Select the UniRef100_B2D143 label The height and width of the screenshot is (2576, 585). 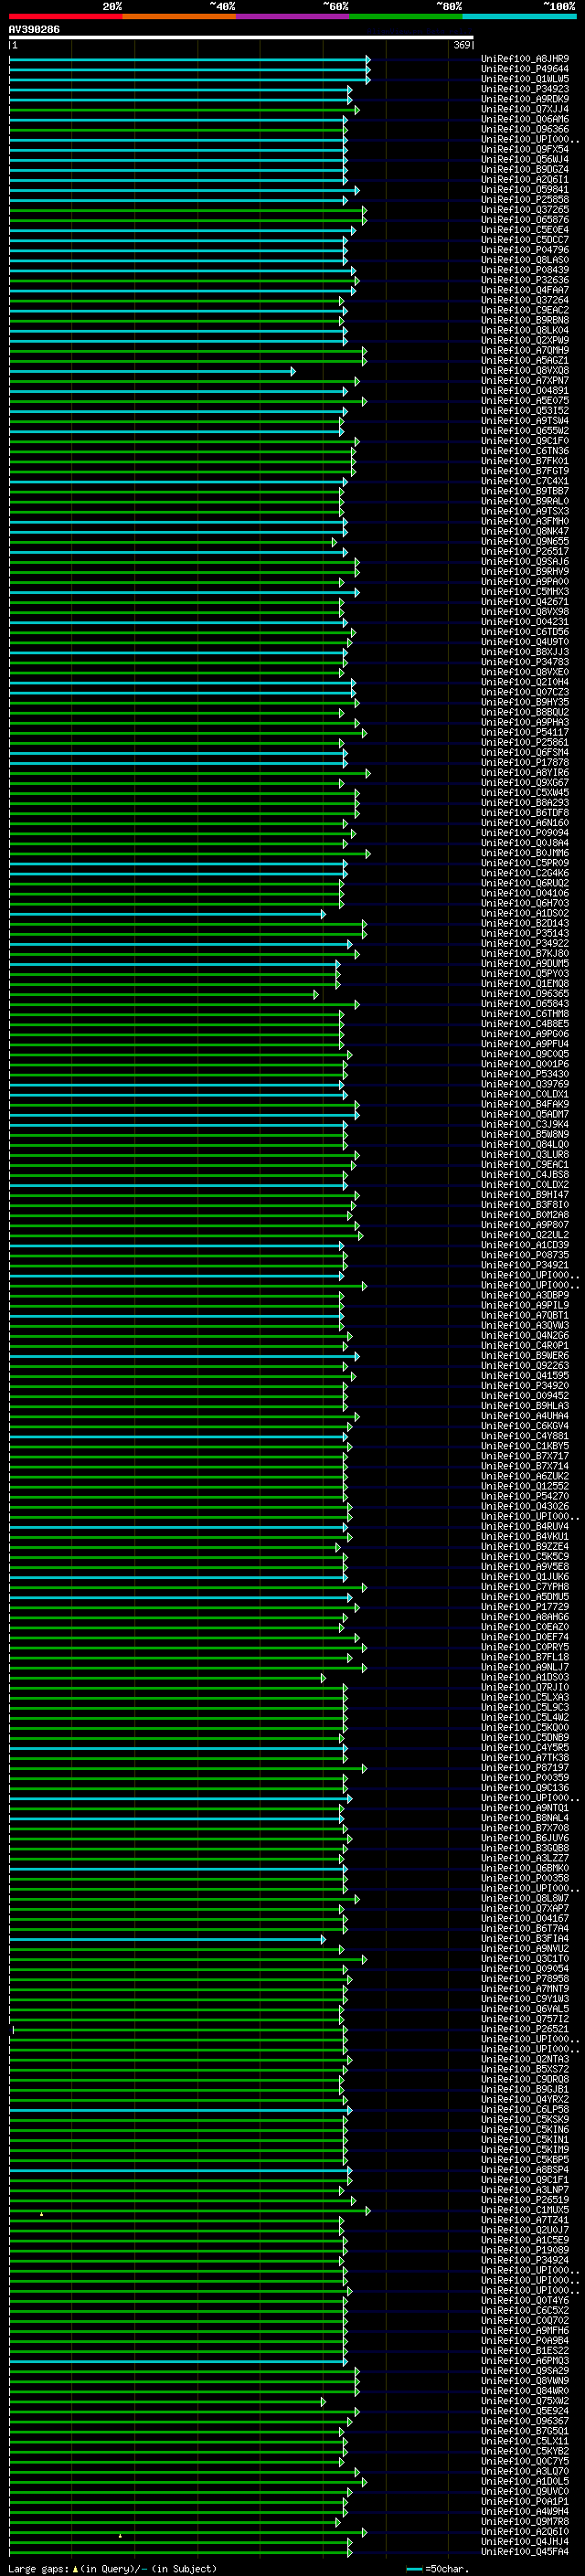(525, 923)
